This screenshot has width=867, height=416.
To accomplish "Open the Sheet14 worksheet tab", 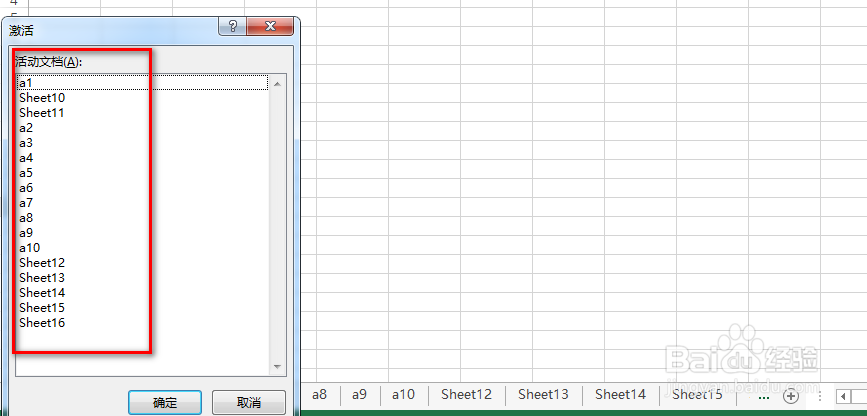I will 620,394.
